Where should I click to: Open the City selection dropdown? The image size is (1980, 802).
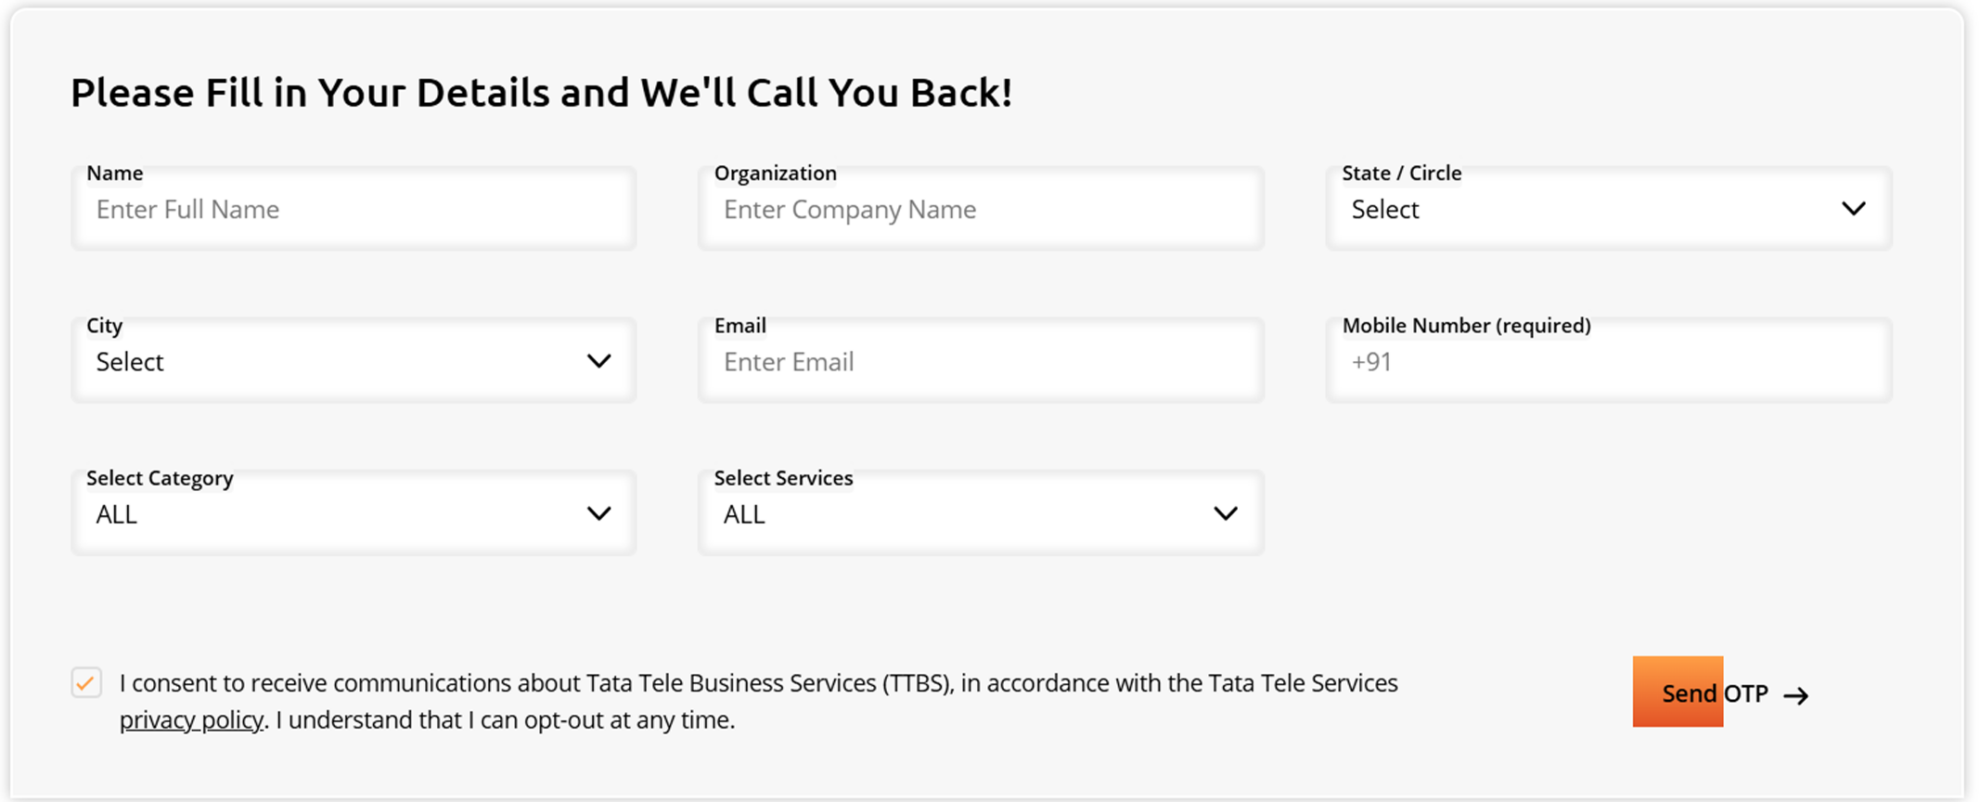click(x=353, y=361)
